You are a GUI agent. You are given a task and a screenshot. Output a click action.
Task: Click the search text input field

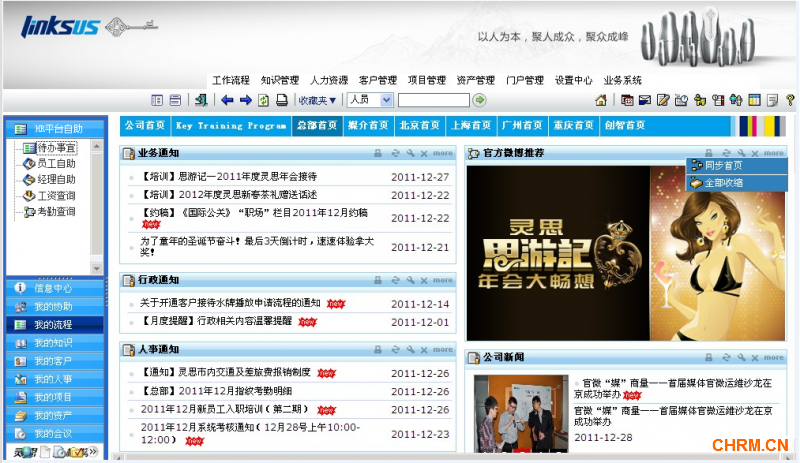pos(434,100)
